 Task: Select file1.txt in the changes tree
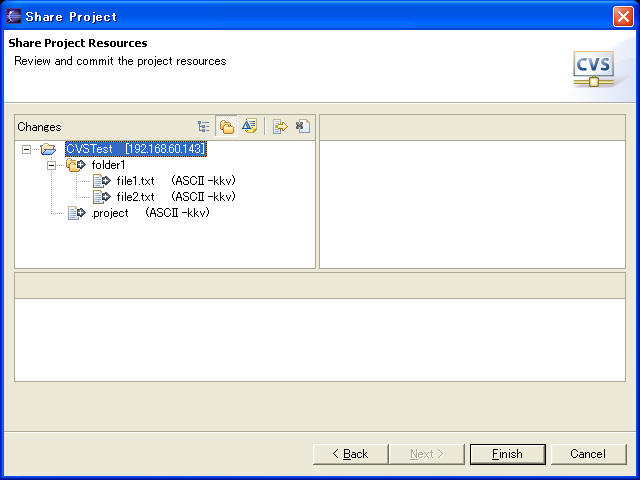point(135,181)
